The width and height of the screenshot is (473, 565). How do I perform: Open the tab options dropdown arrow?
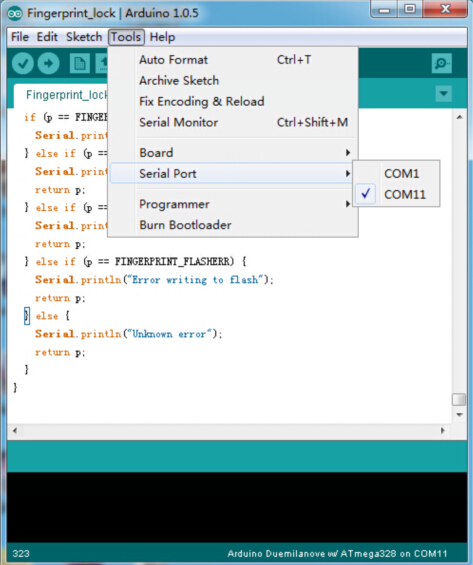443,94
